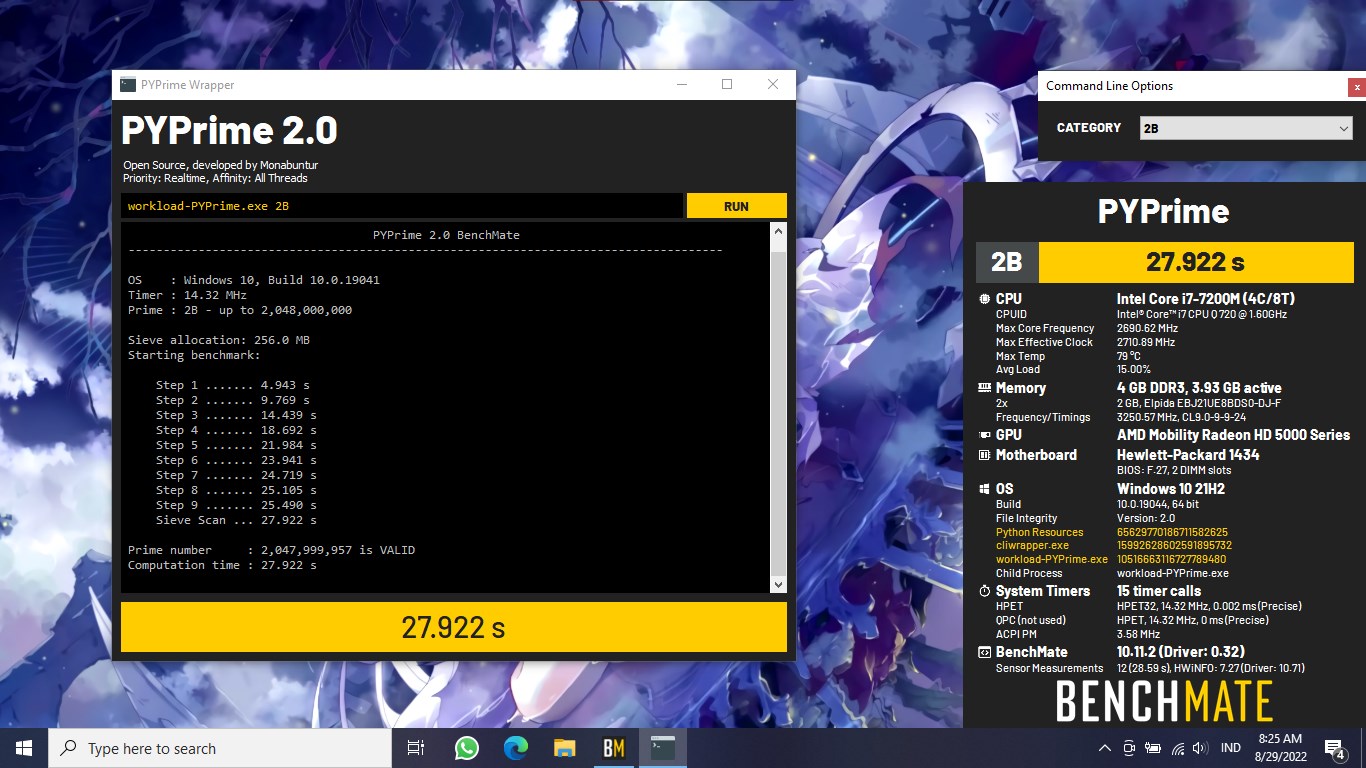Show hidden system tray icons
The image size is (1366, 768).
click(1105, 748)
